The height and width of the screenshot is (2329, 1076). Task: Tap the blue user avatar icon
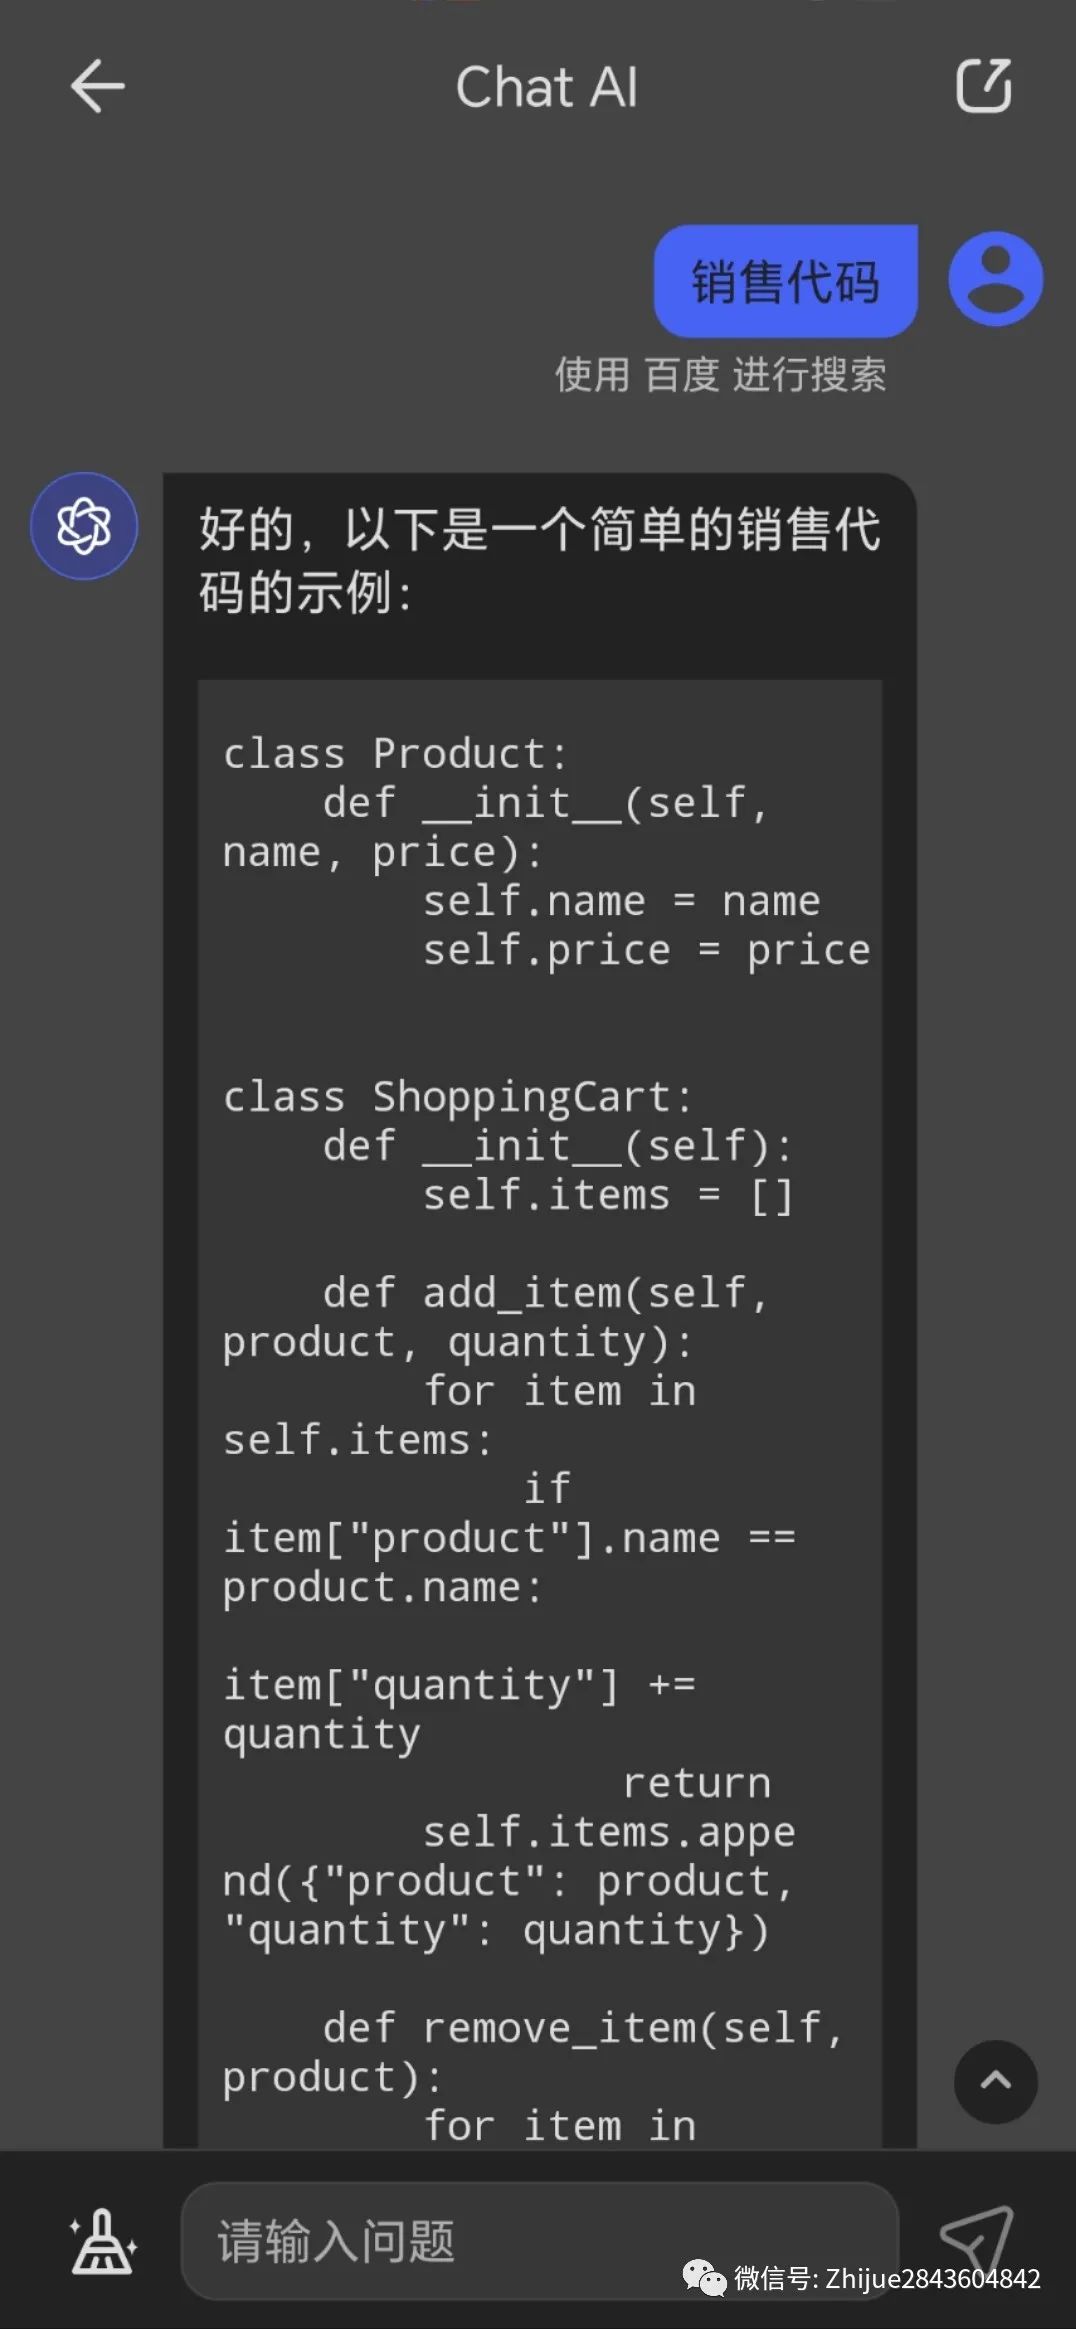coord(995,279)
